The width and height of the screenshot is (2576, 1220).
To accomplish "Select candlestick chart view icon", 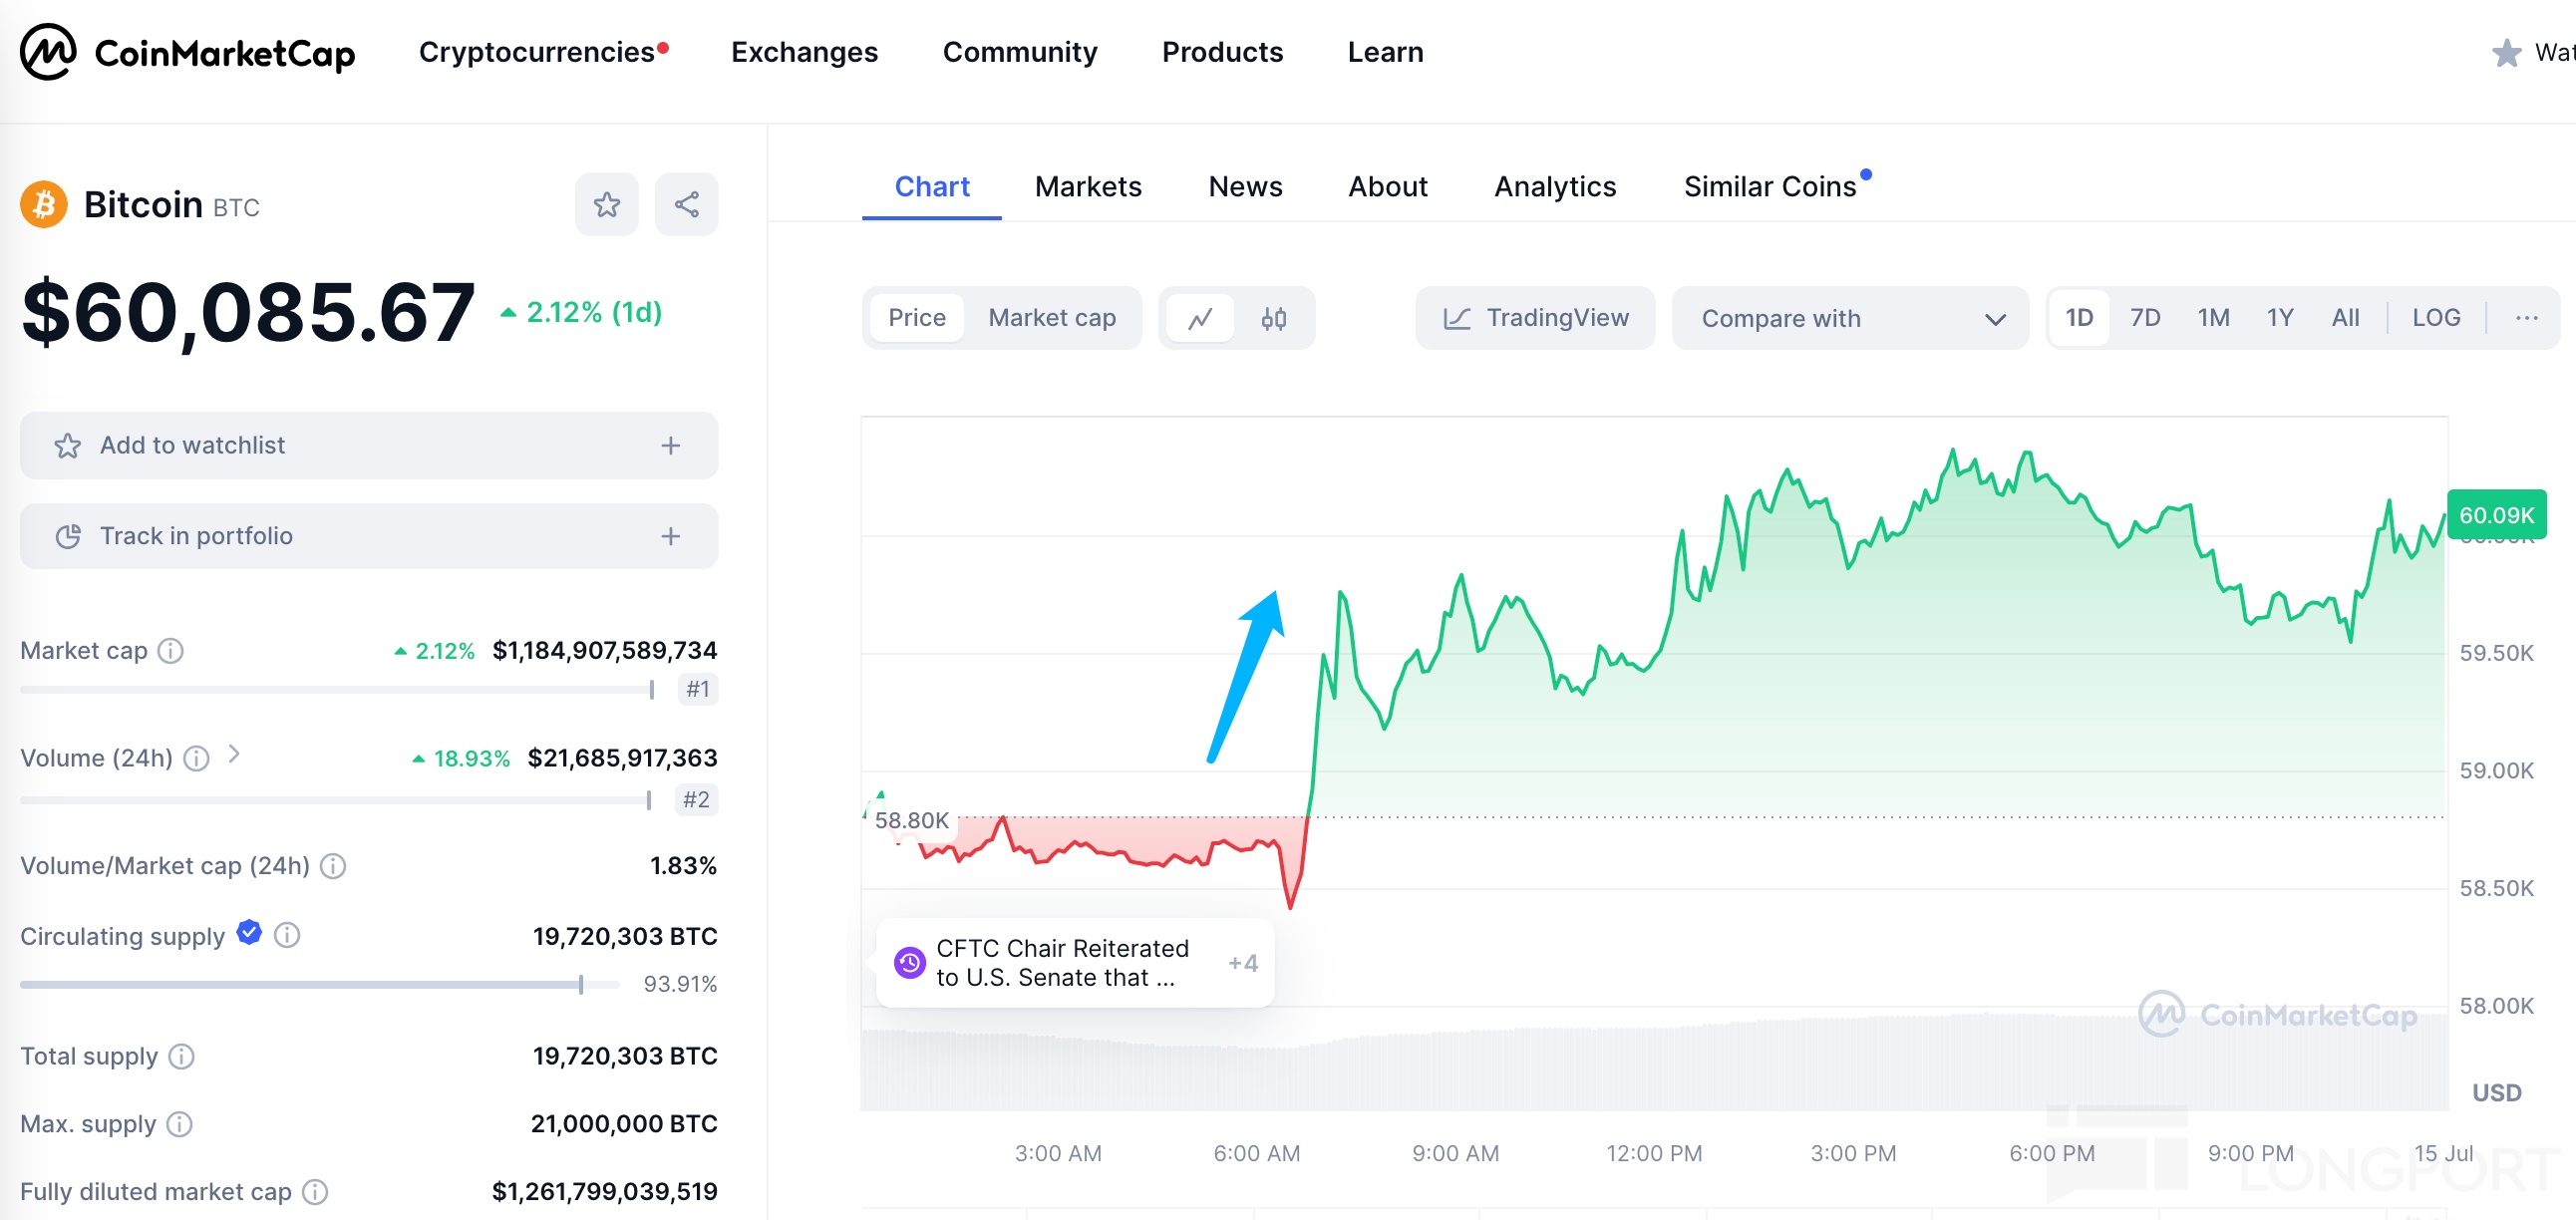I will coord(1273,318).
